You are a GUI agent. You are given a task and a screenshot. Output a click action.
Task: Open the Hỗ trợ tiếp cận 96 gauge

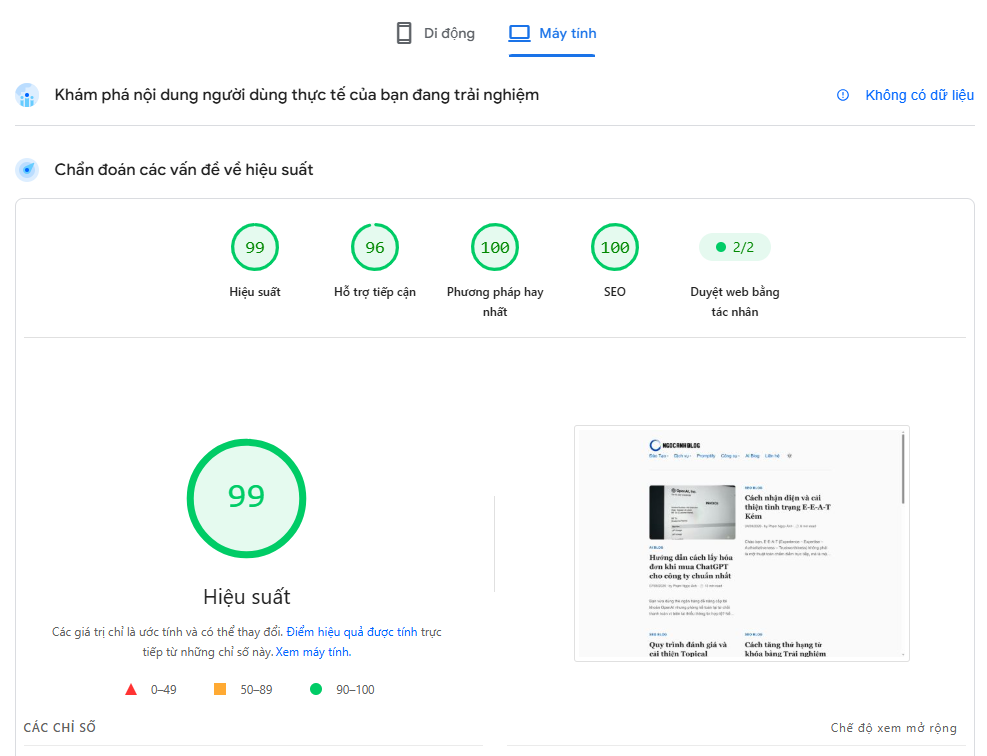tap(375, 247)
